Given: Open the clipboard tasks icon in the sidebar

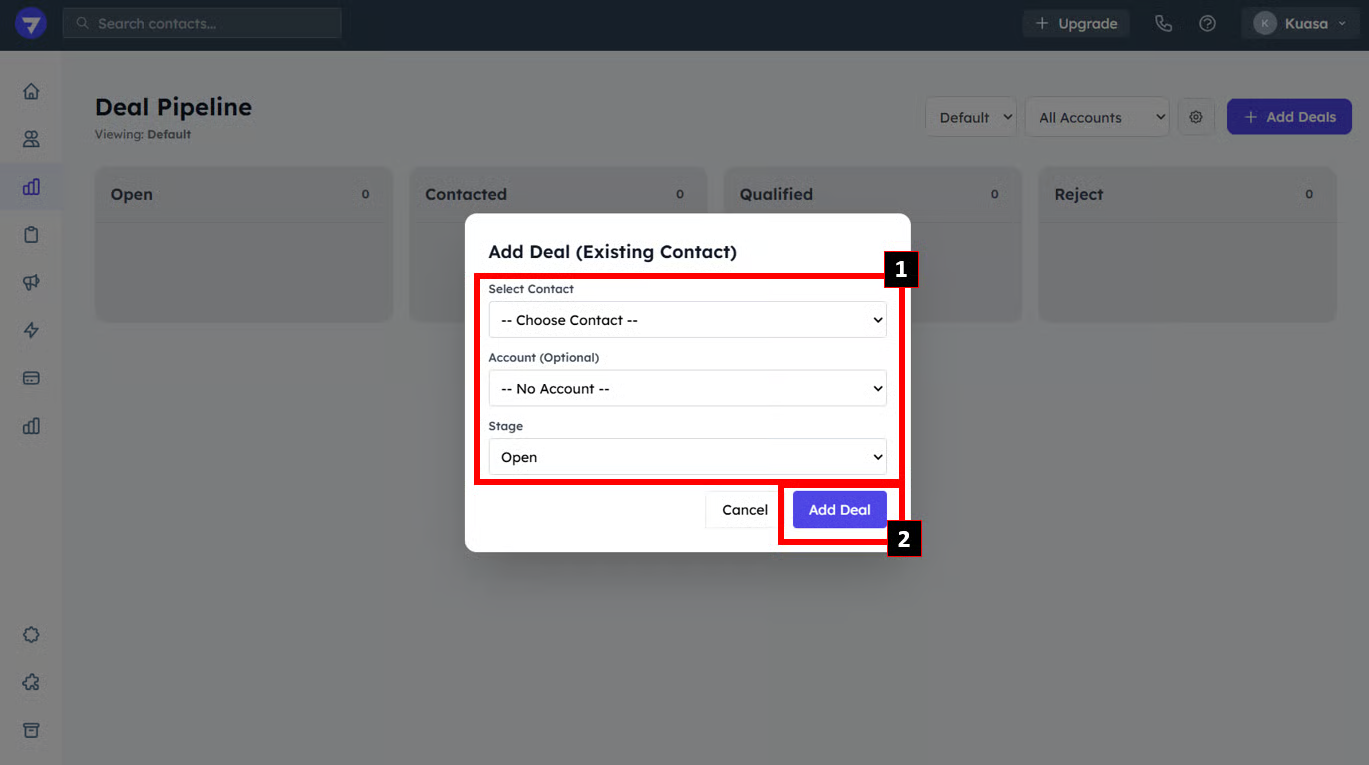Looking at the screenshot, I should click(31, 235).
